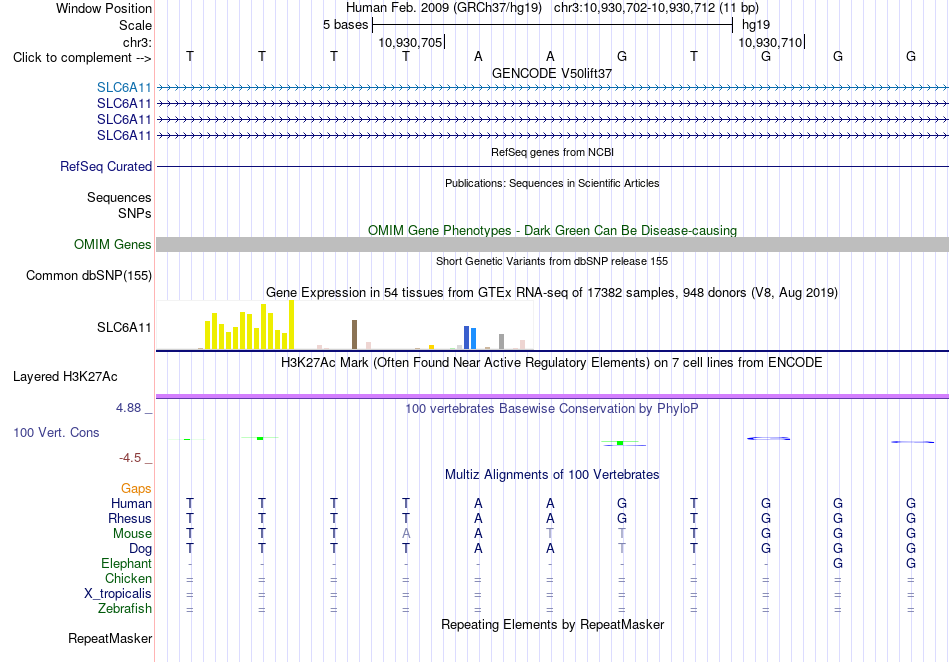Click the faded T base in Dog row
The height and width of the screenshot is (662, 950).
pos(622,549)
